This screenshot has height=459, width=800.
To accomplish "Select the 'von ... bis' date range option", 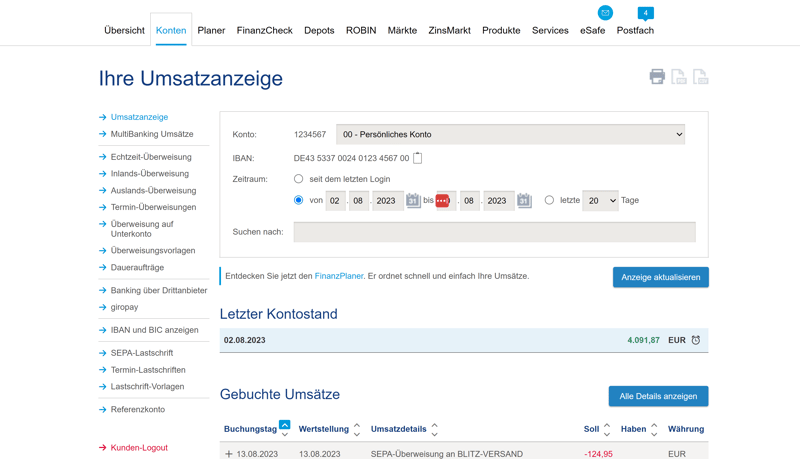I will coord(298,200).
